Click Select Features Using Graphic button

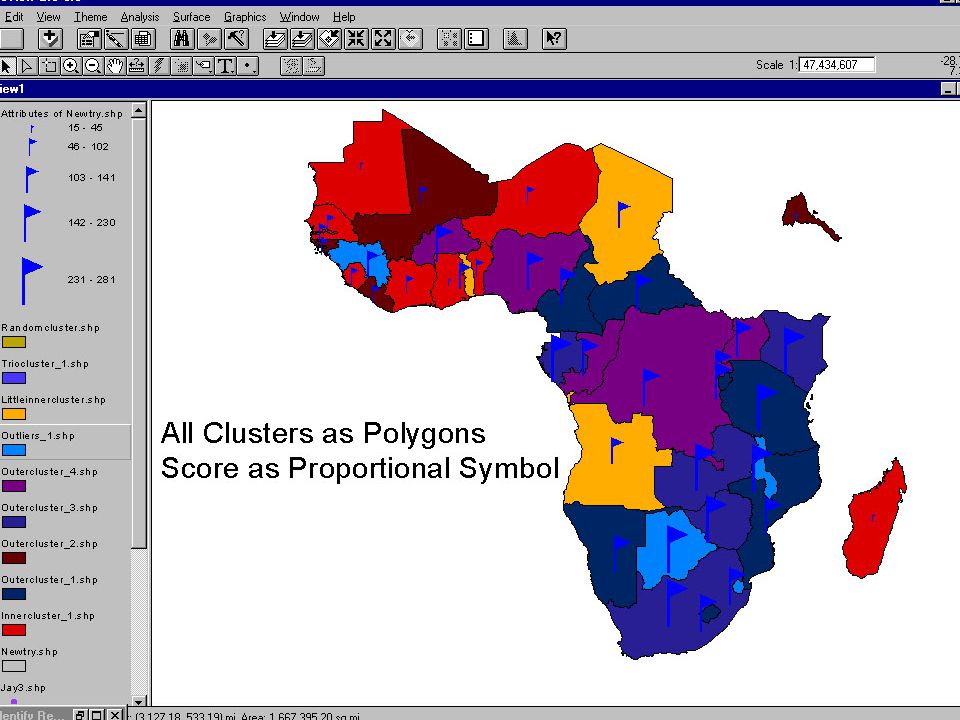pos(449,39)
